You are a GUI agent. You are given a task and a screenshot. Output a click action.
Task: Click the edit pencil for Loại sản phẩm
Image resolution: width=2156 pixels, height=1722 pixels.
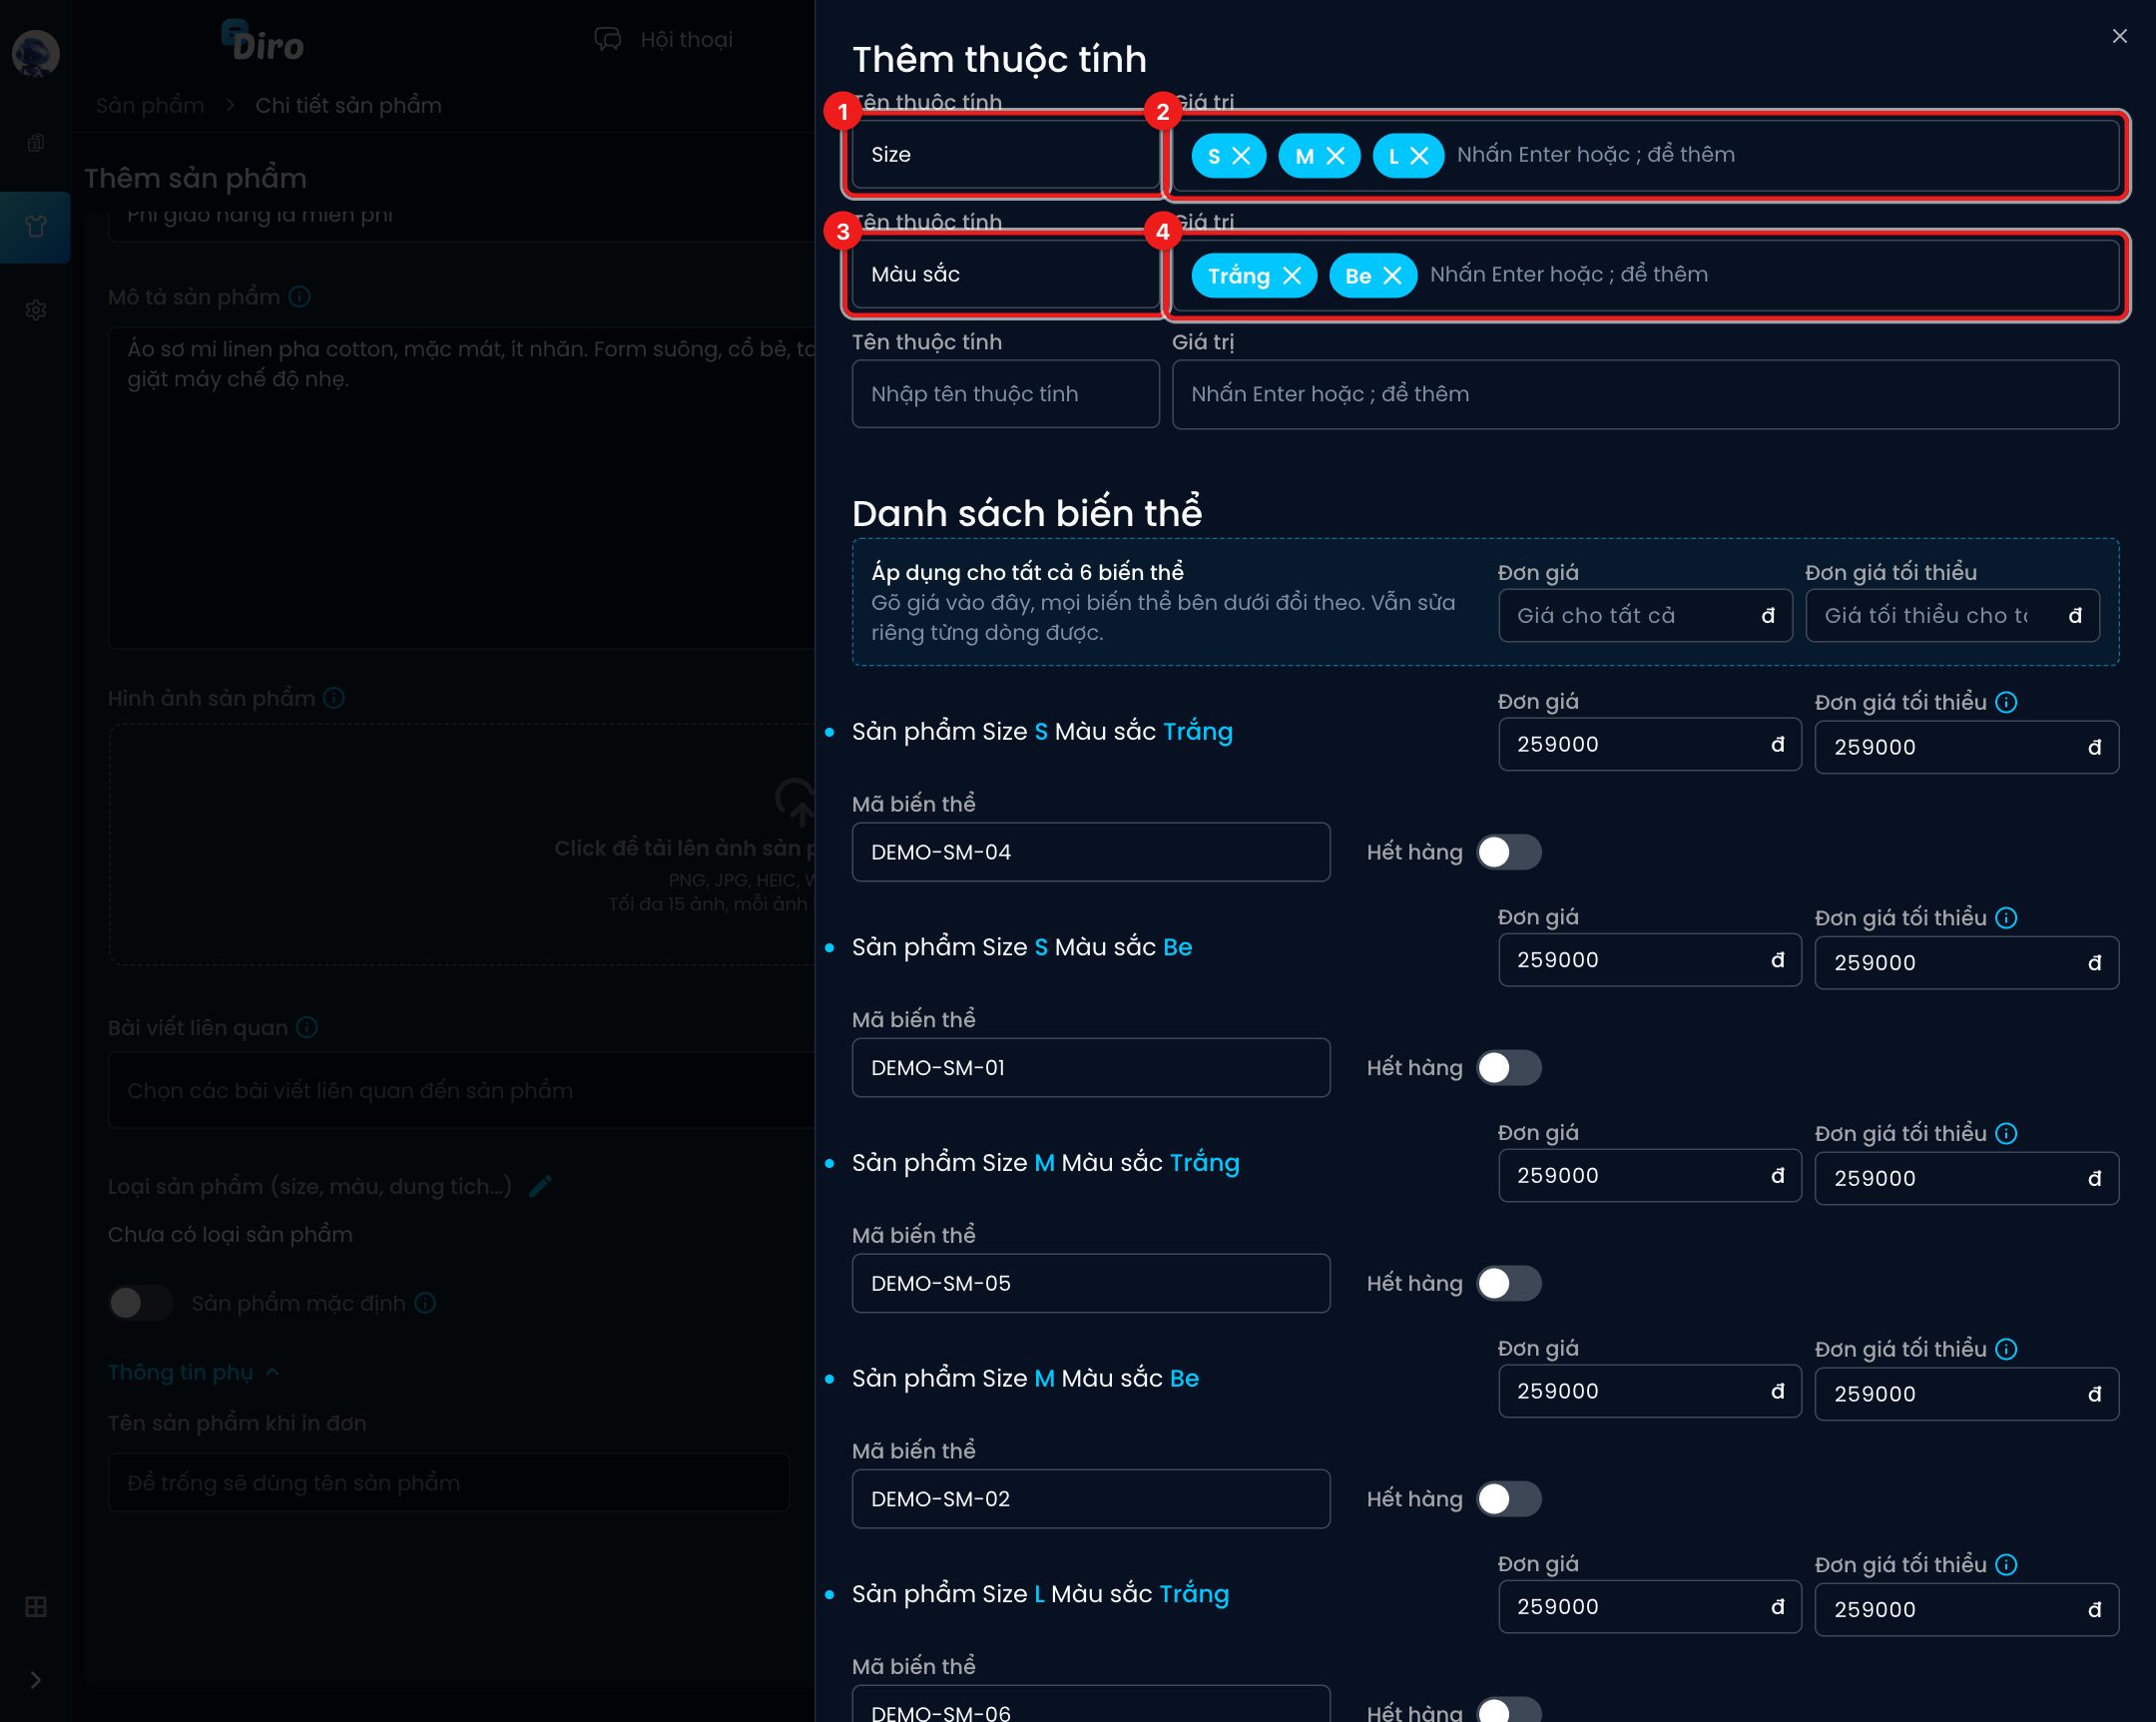click(540, 1186)
